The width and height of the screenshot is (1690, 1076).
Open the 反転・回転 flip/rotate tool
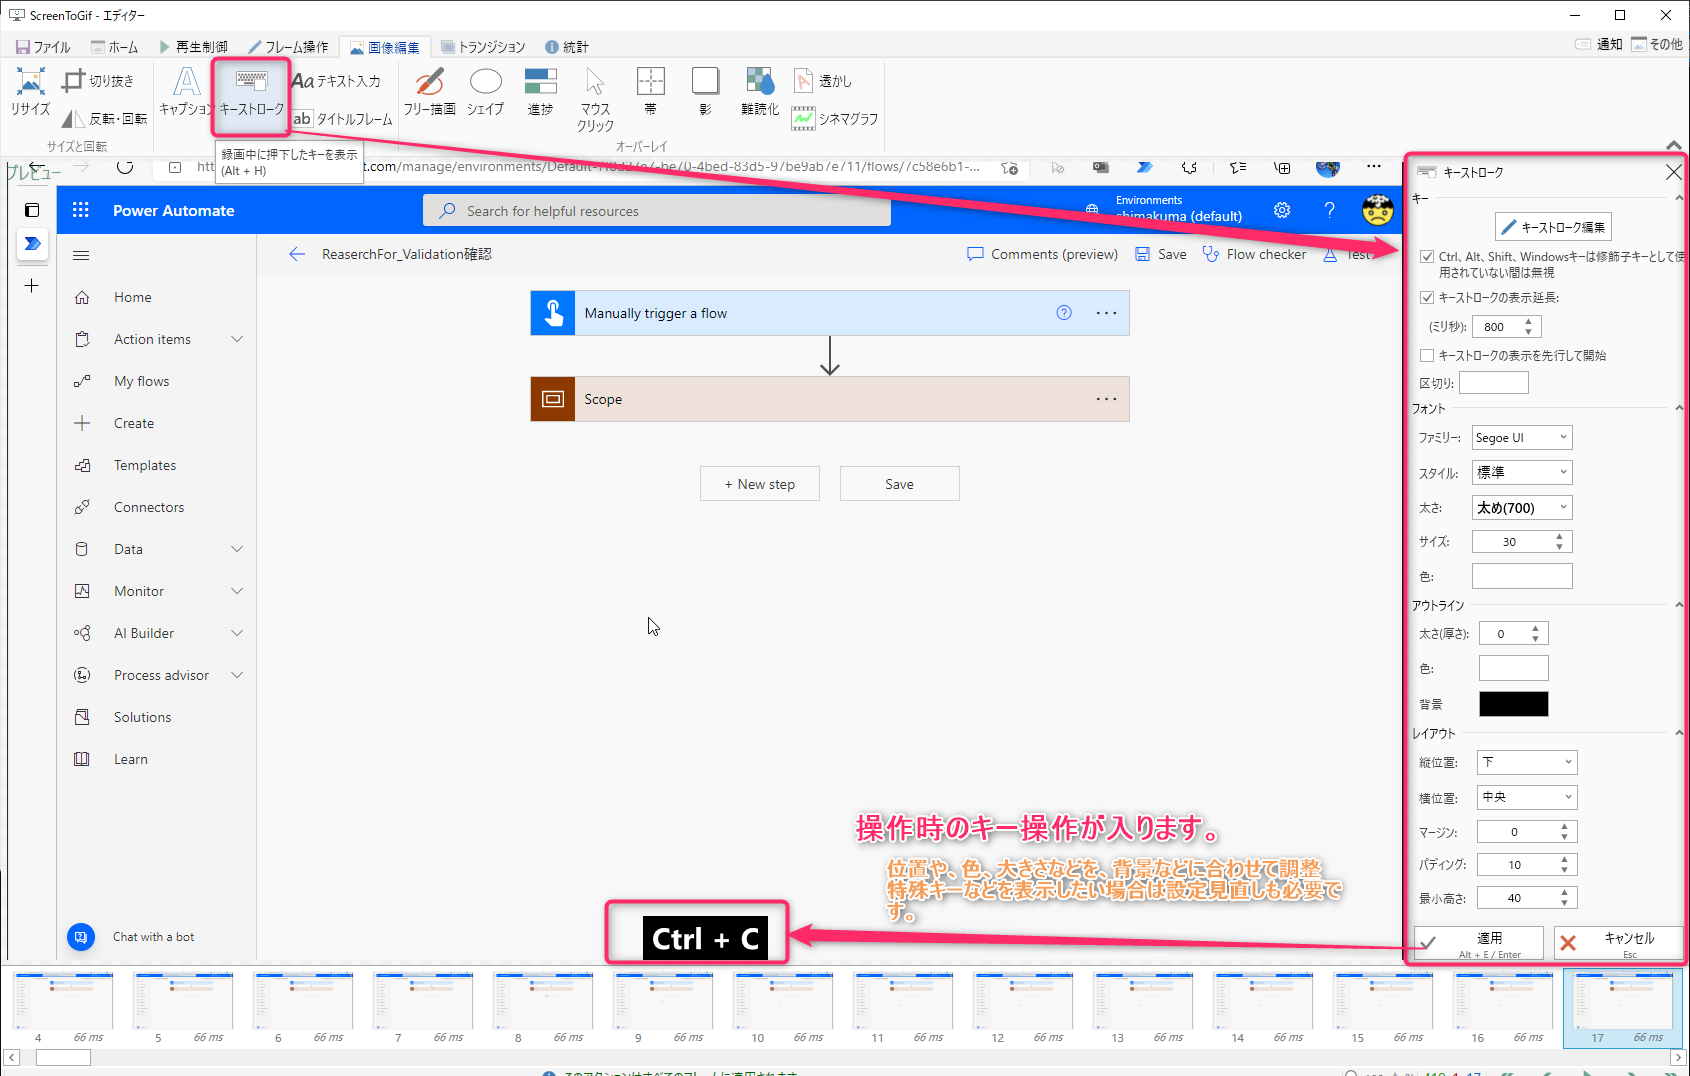point(105,118)
